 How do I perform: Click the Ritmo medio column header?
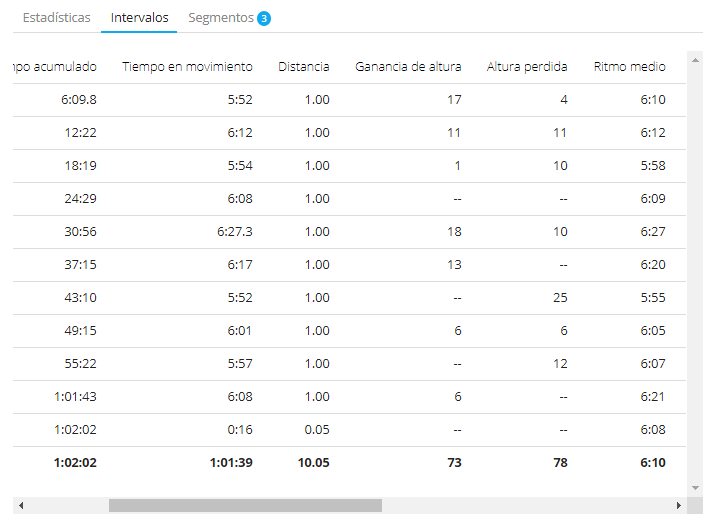click(629, 67)
